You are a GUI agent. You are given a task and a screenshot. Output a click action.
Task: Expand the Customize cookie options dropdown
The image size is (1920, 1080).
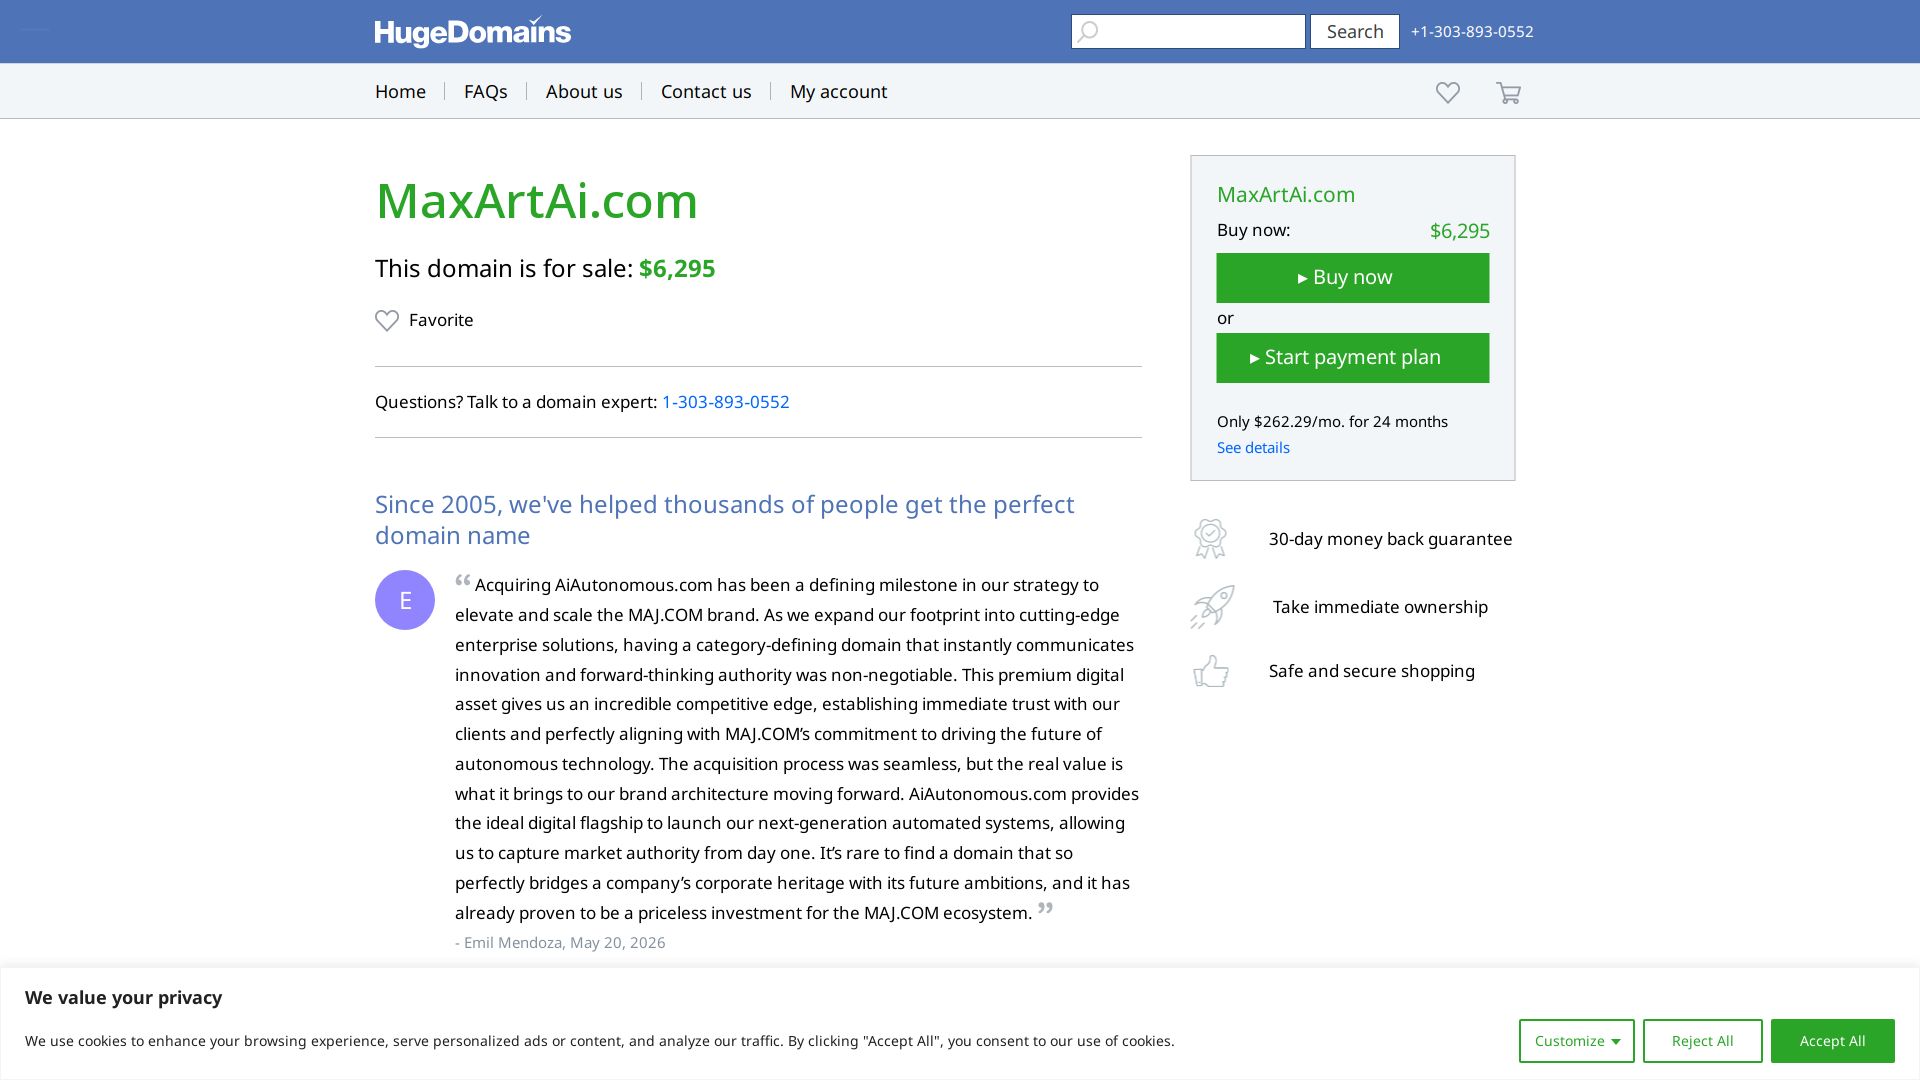(1576, 1041)
